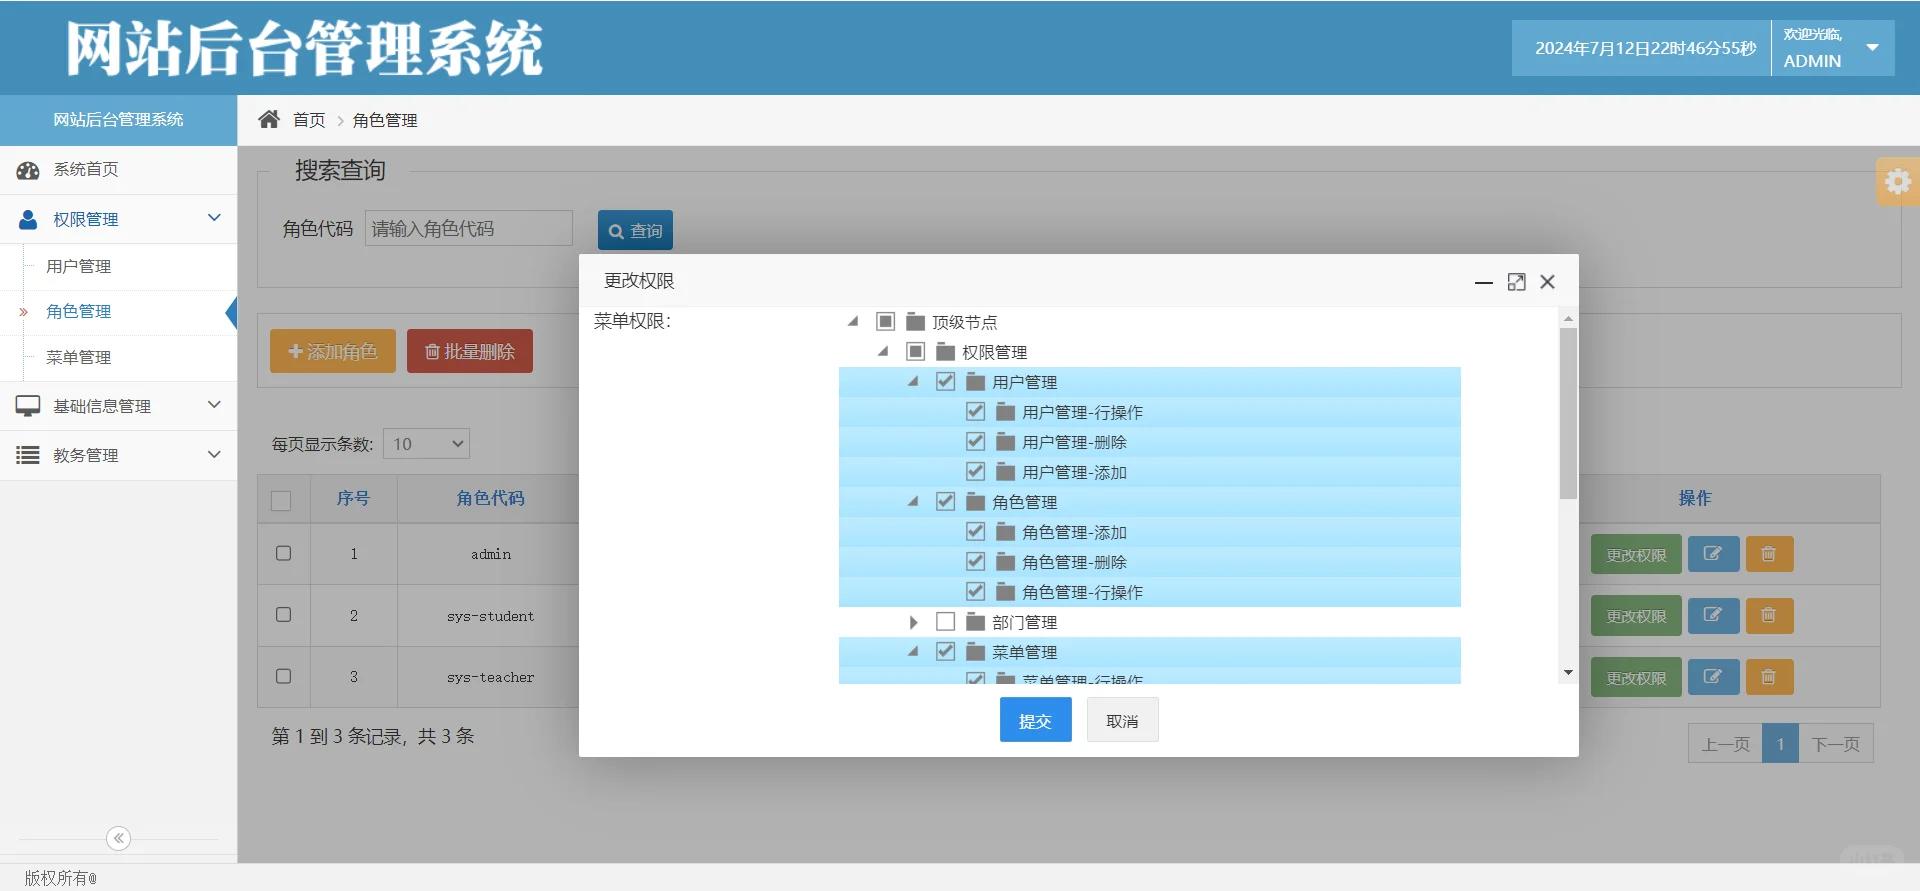Image resolution: width=1920 pixels, height=891 pixels.
Task: Open the gear settings panel at right edge
Action: click(x=1898, y=181)
